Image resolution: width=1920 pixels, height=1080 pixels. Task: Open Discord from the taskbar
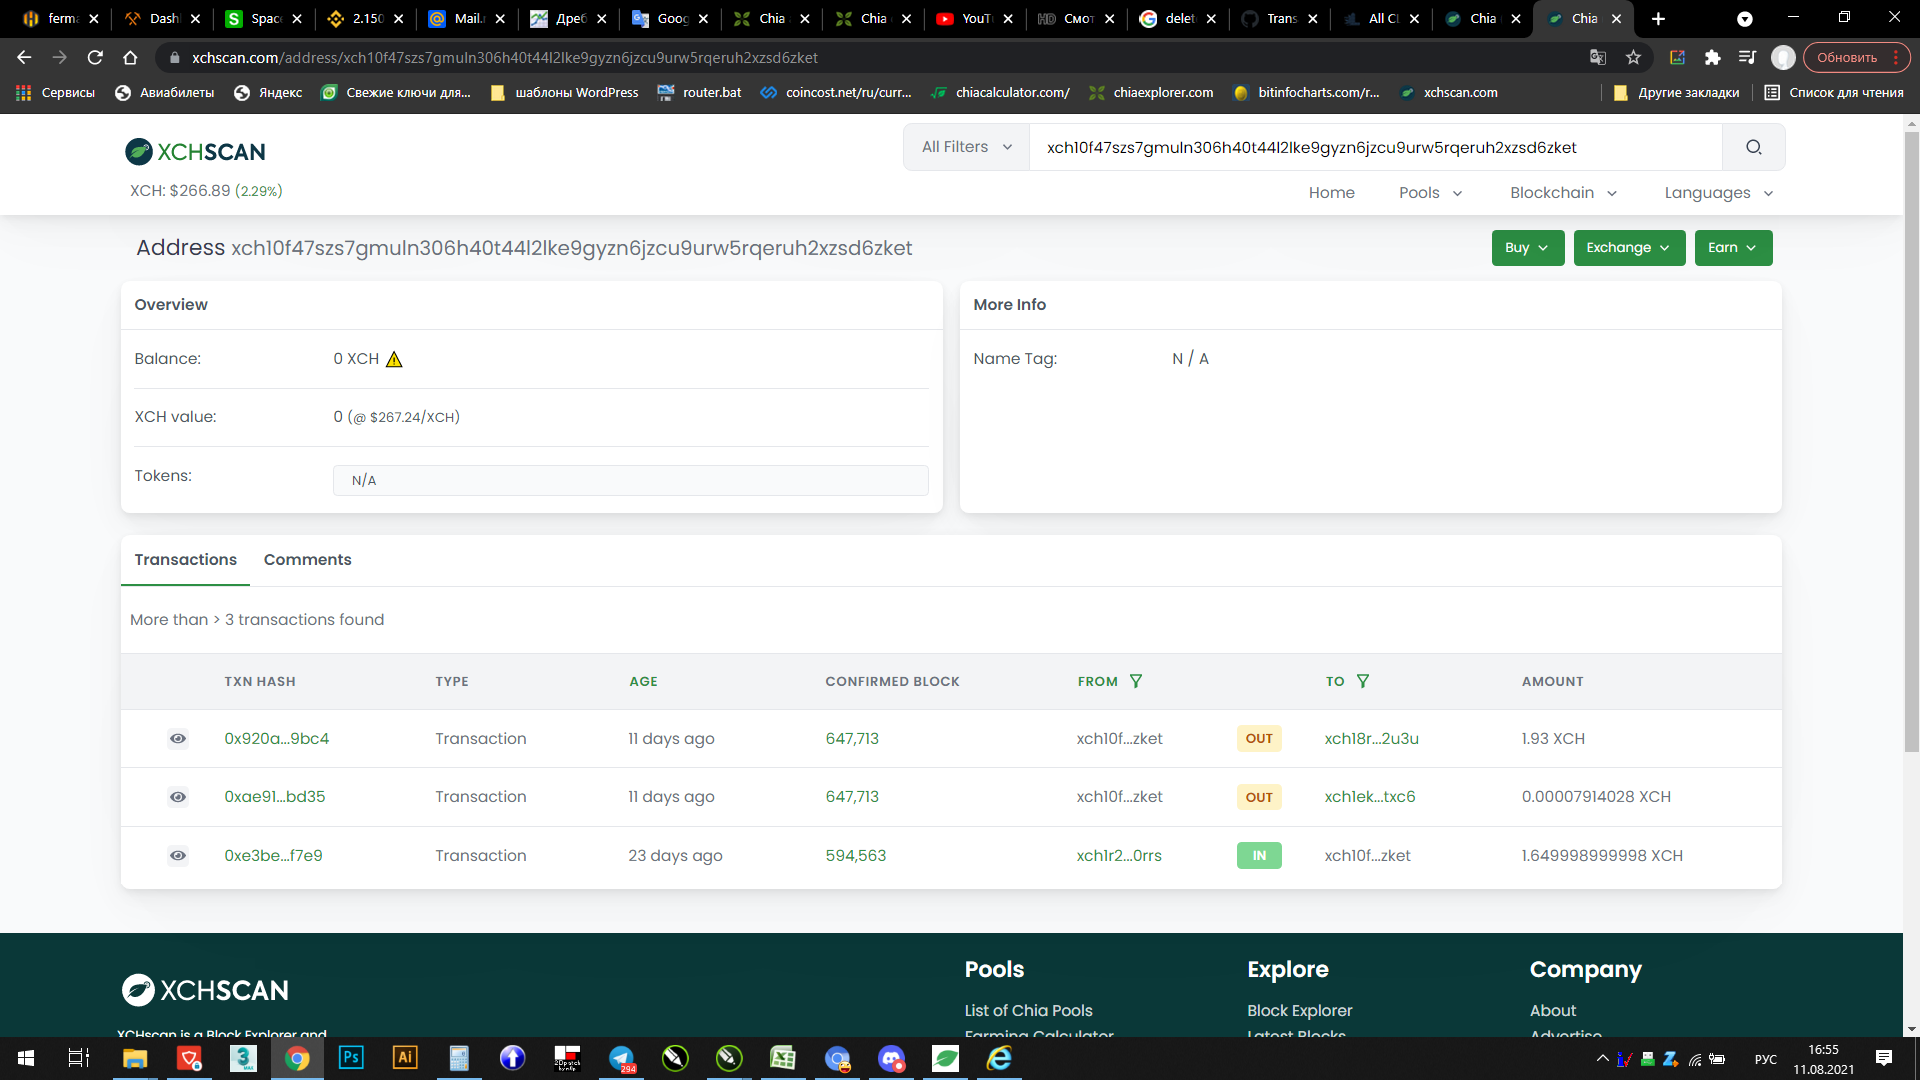click(891, 1058)
